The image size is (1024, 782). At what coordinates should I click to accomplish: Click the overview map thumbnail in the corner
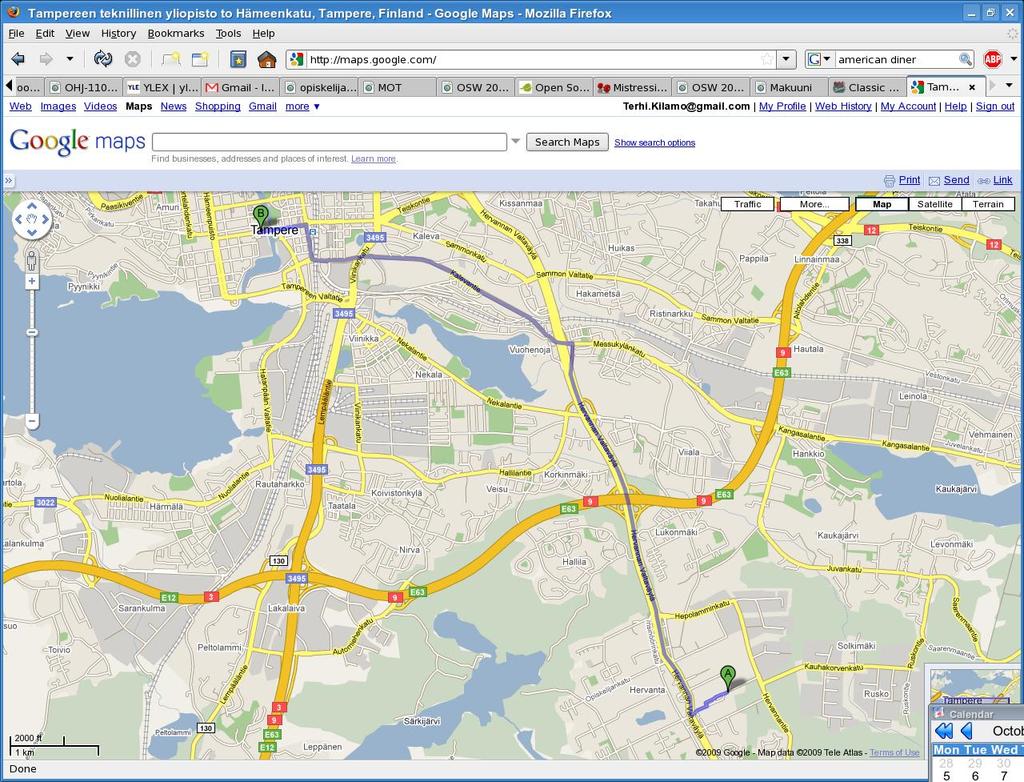(974, 686)
